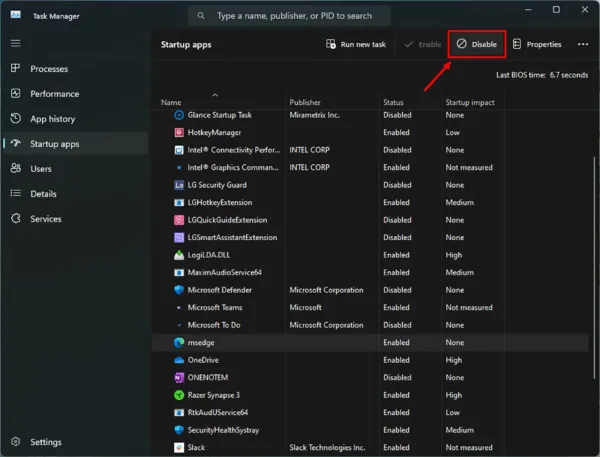Click the HotkeyManager icon
Image resolution: width=600 pixels, height=457 pixels.
[x=179, y=132]
